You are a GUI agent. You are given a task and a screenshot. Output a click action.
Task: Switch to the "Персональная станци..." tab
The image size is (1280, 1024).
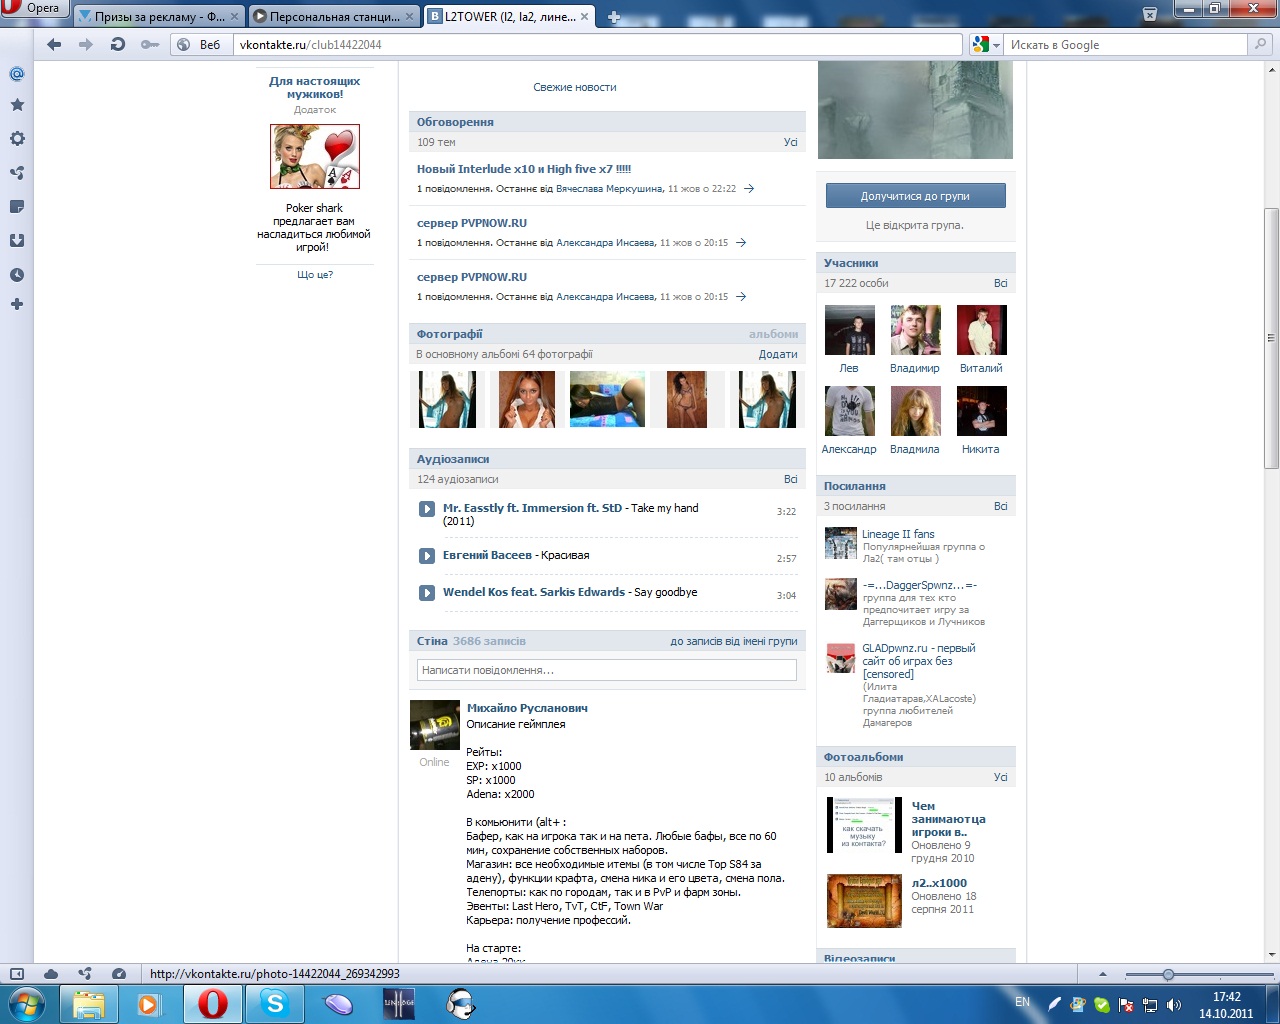click(x=333, y=17)
